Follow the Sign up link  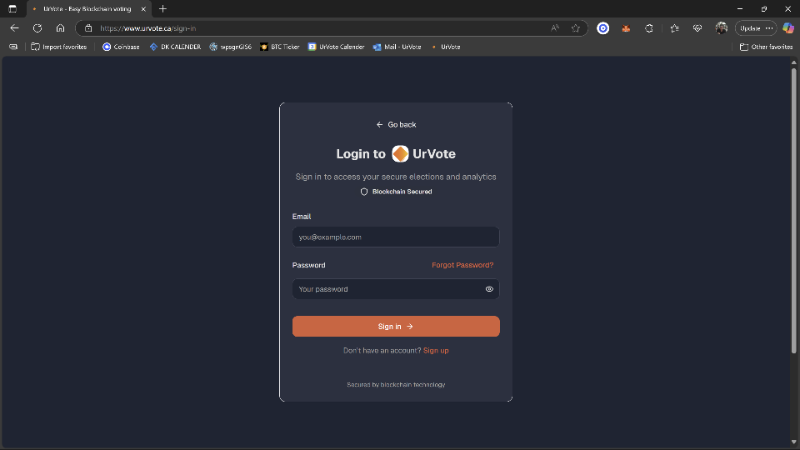(436, 350)
